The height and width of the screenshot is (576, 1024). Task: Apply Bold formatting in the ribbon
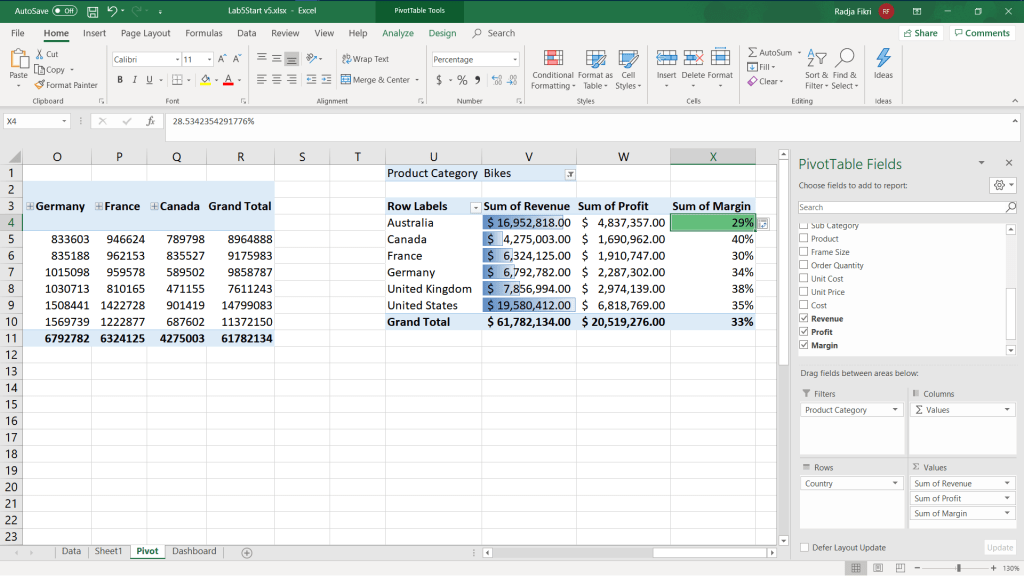(120, 80)
